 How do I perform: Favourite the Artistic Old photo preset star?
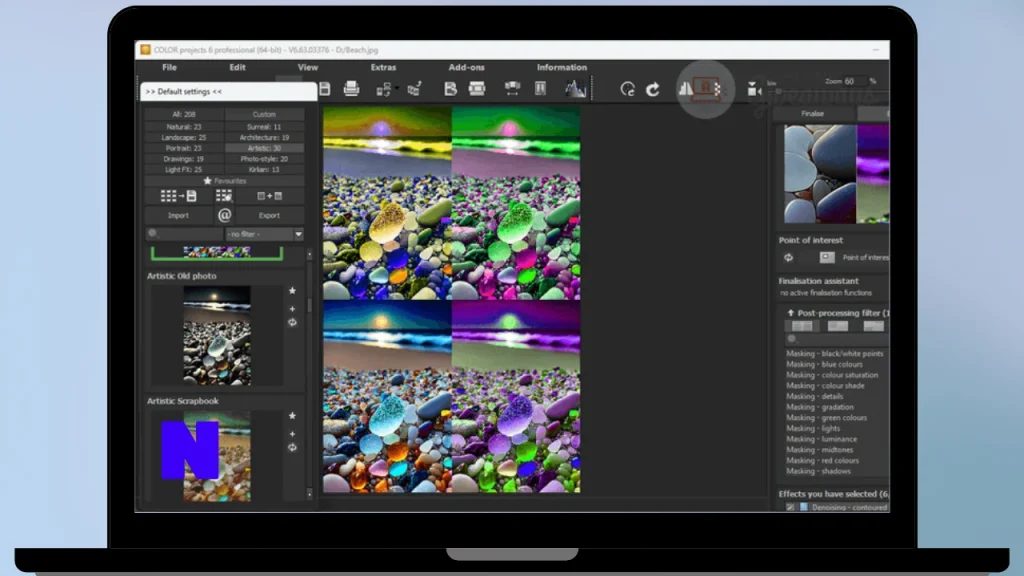click(293, 291)
